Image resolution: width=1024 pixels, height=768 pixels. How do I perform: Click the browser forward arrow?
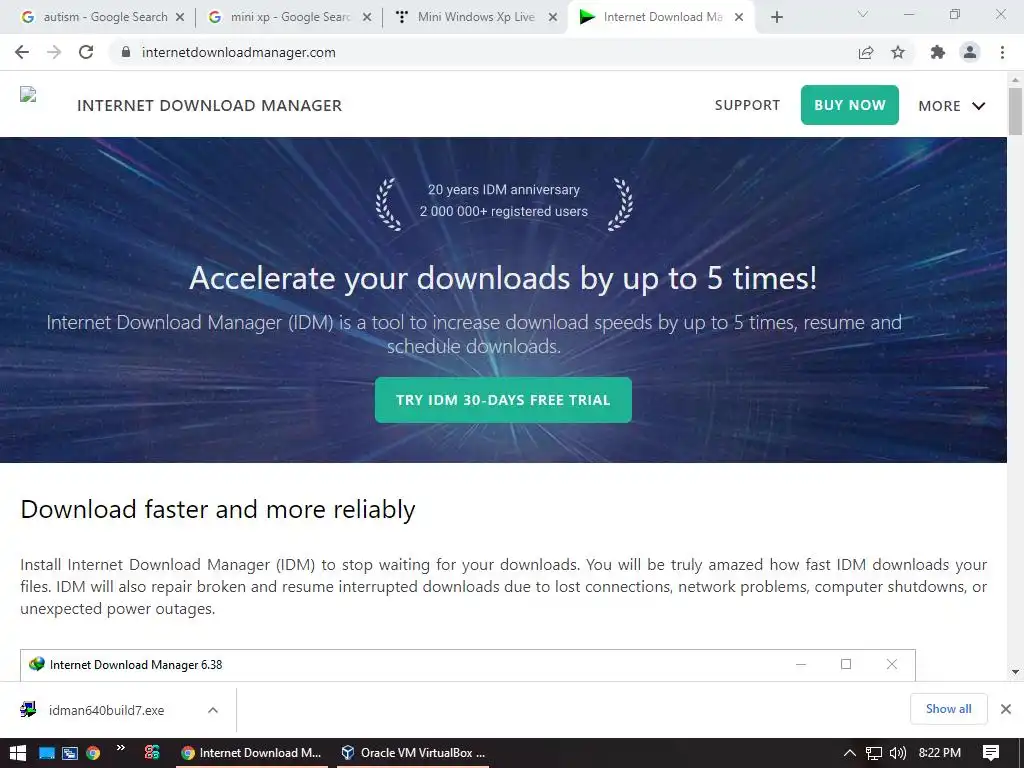click(x=54, y=52)
